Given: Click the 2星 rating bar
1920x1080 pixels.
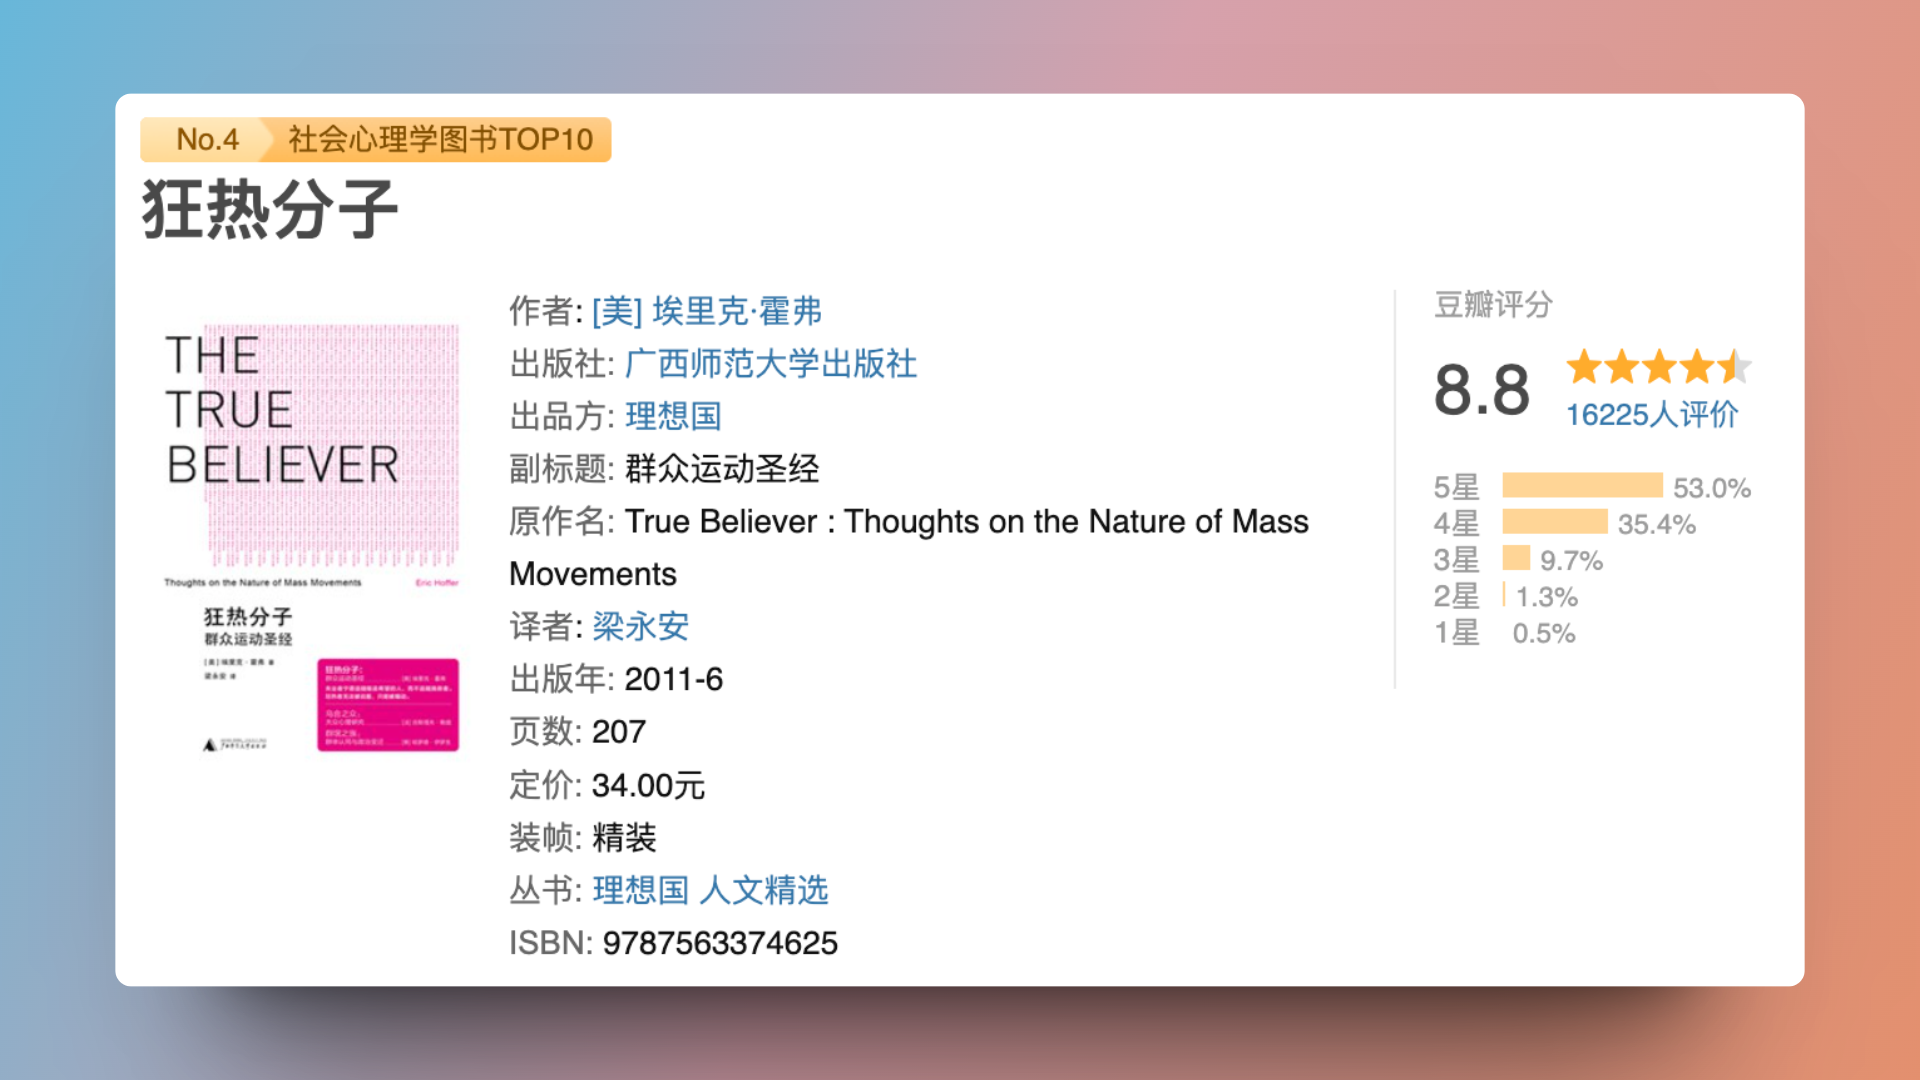Looking at the screenshot, I should [1504, 595].
